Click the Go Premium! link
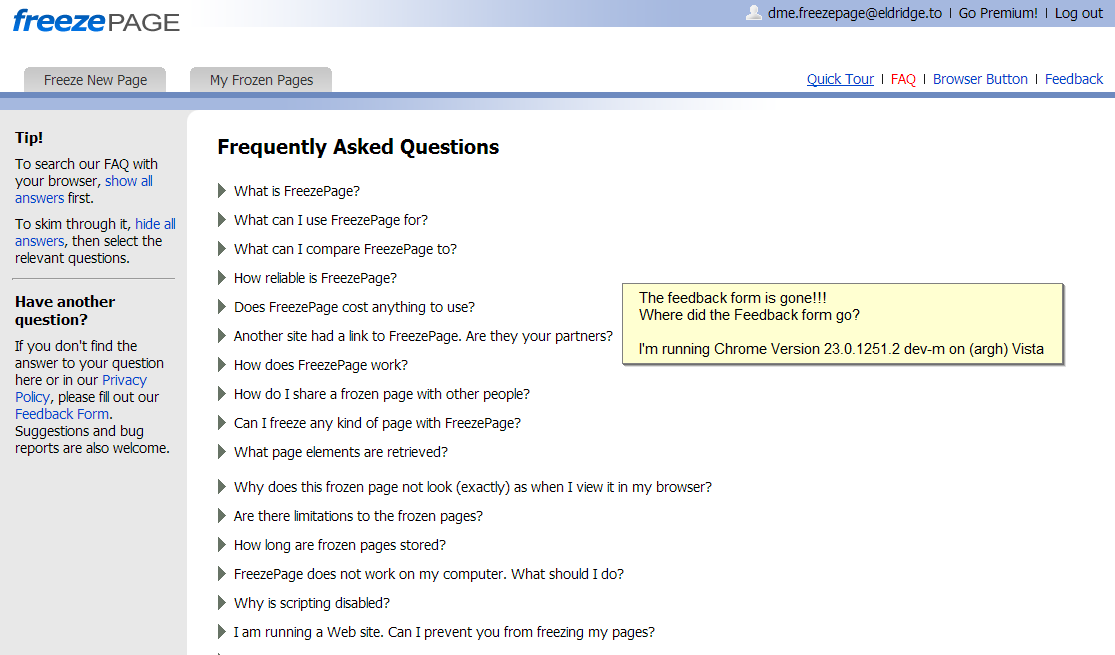This screenshot has width=1115, height=655. [998, 13]
